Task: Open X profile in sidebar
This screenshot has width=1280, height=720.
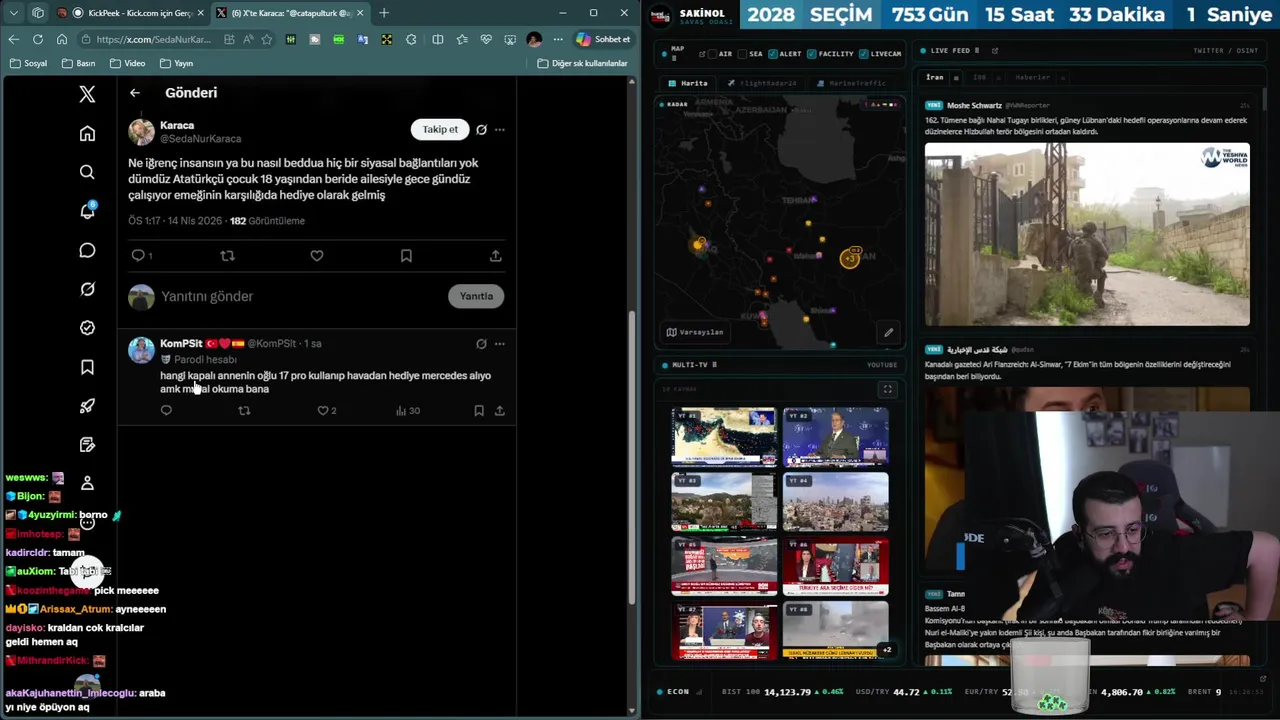Action: 87,483
